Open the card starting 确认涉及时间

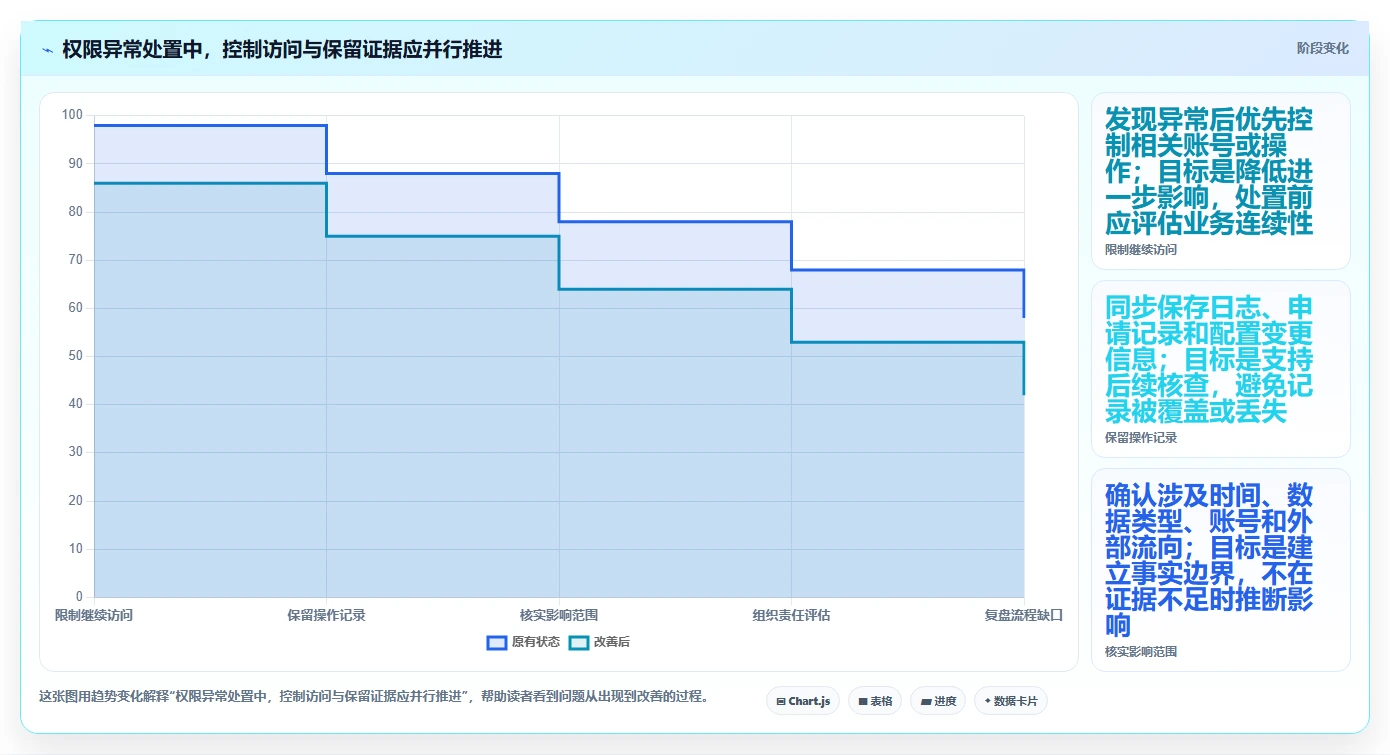coord(1221,570)
